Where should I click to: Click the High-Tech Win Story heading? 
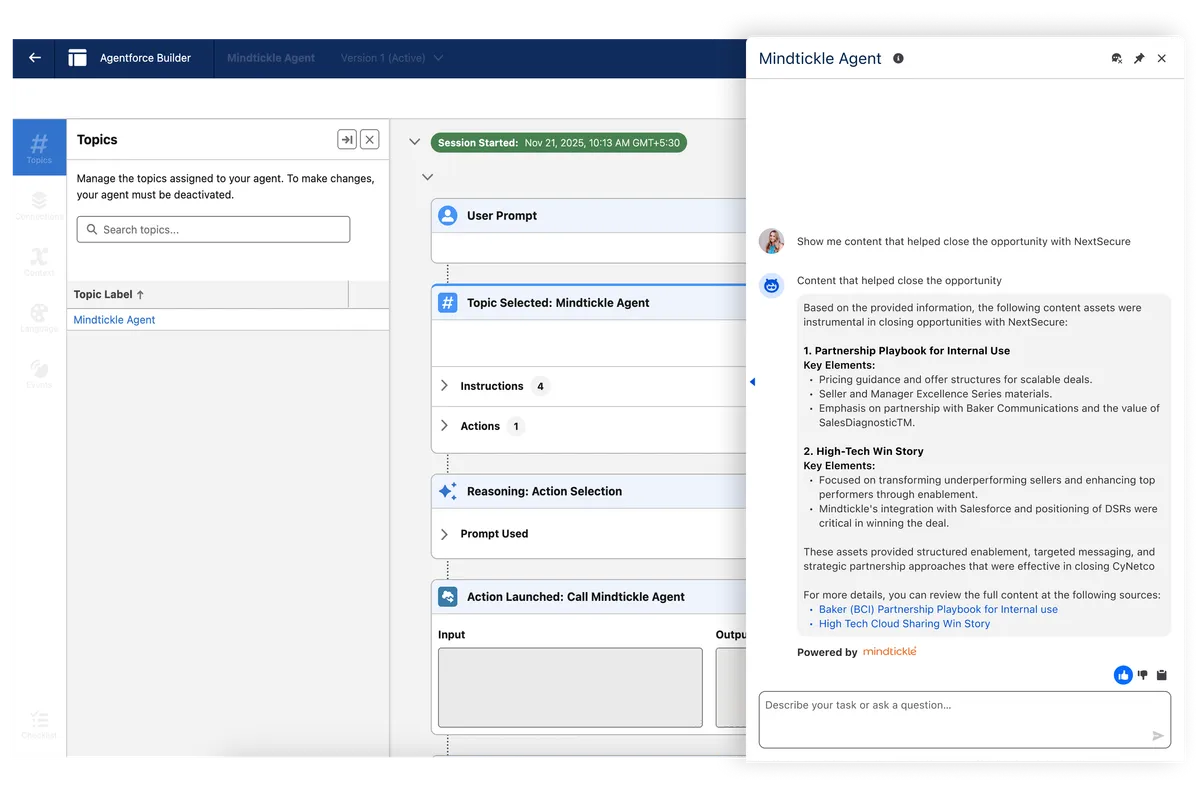pyautogui.click(x=864, y=452)
